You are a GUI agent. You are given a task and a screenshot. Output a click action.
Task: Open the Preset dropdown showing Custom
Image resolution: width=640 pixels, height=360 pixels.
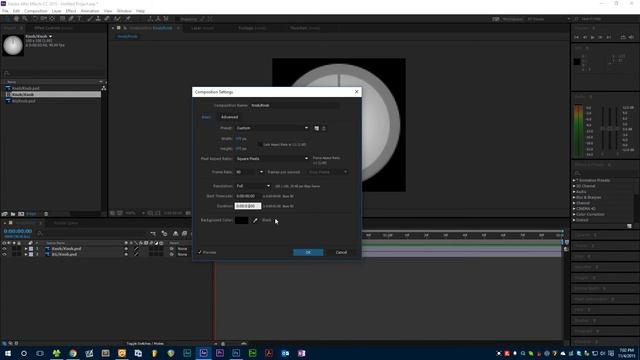click(272, 128)
